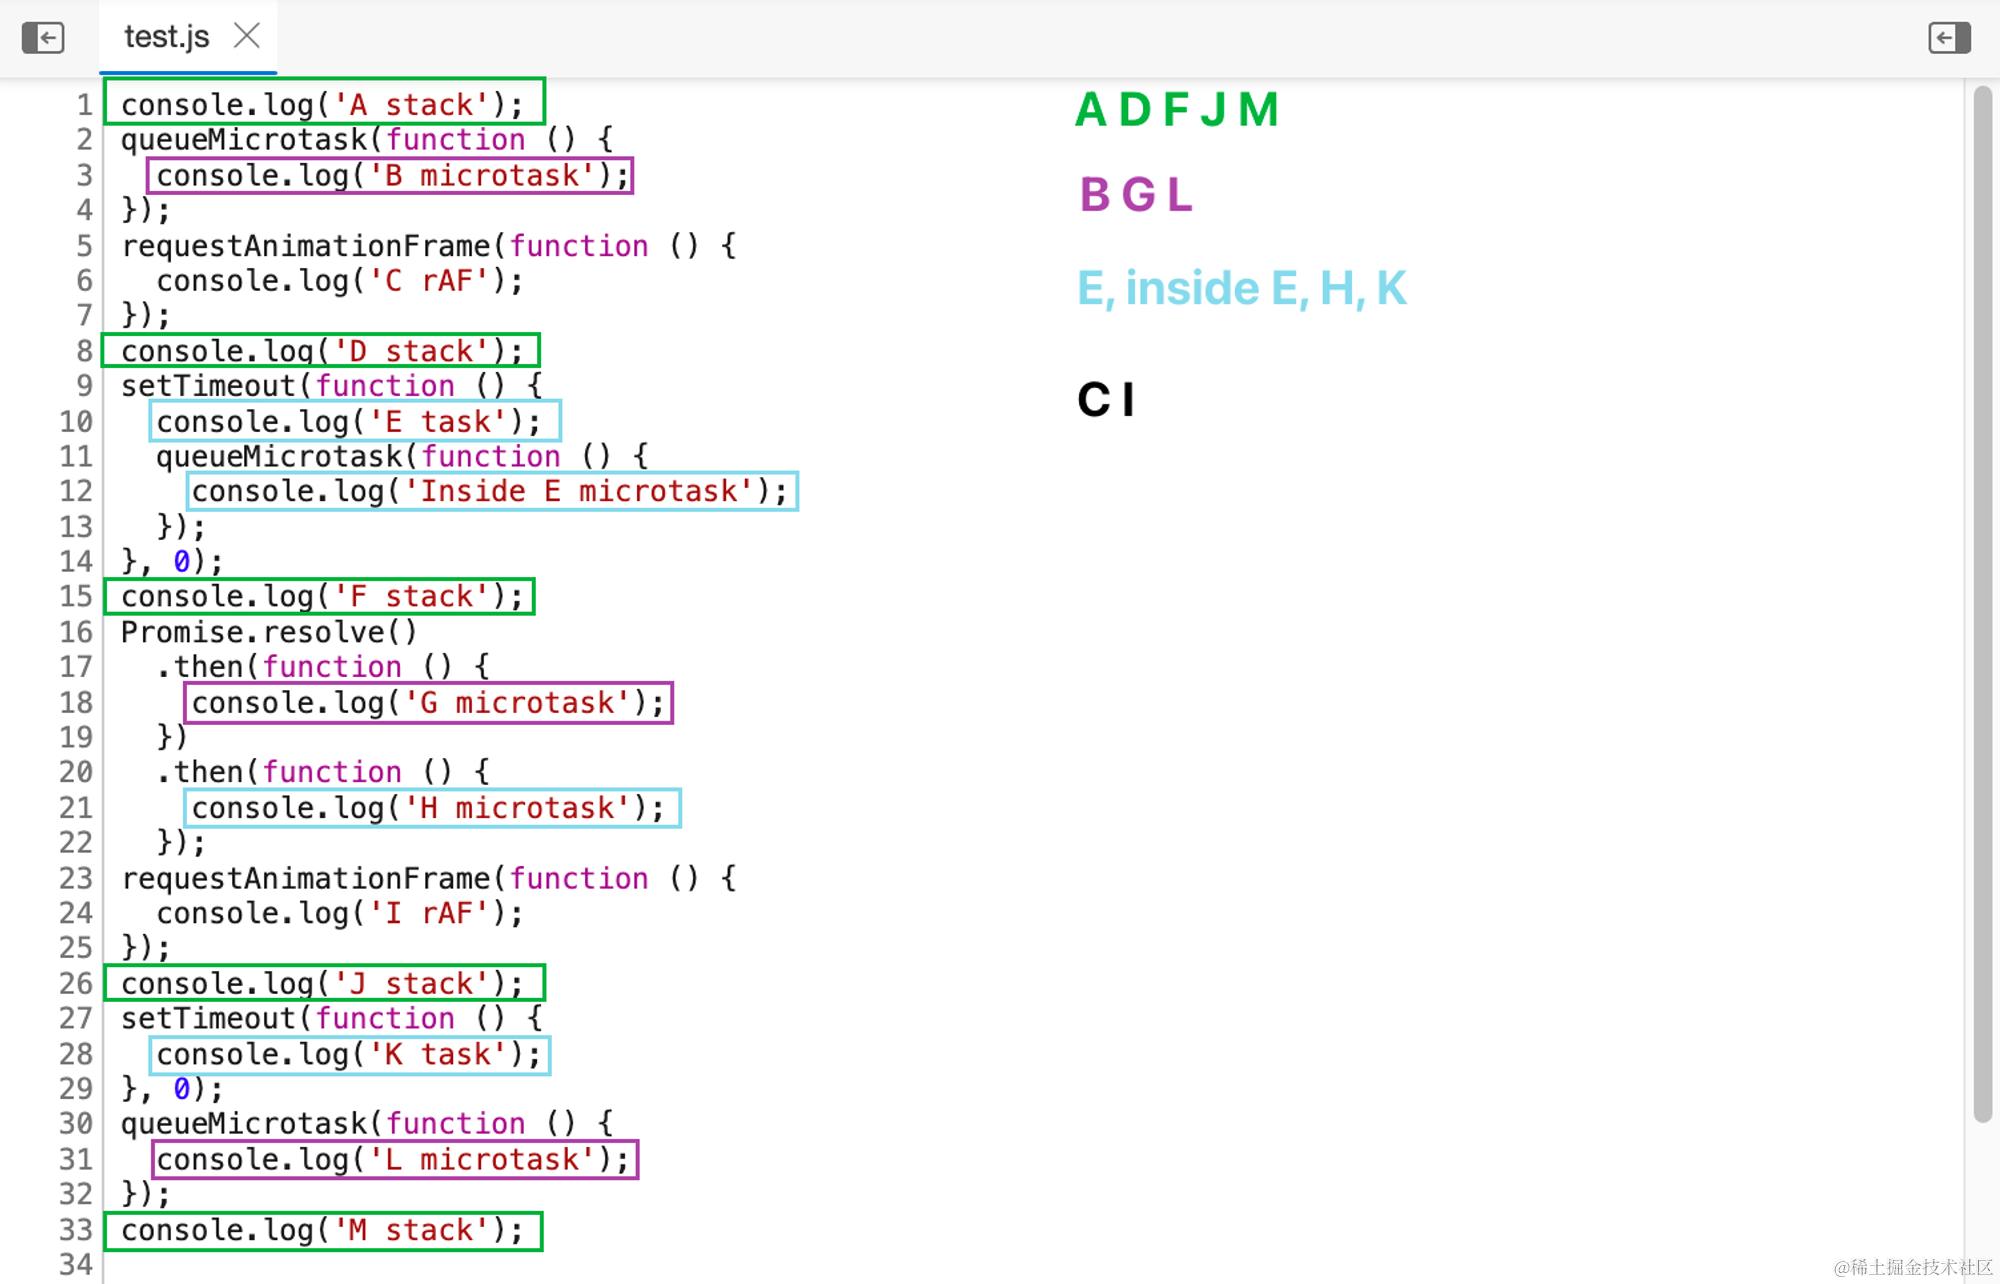2000x1284 pixels.
Task: Click the 'M stack' console.log line
Action: [x=322, y=1230]
